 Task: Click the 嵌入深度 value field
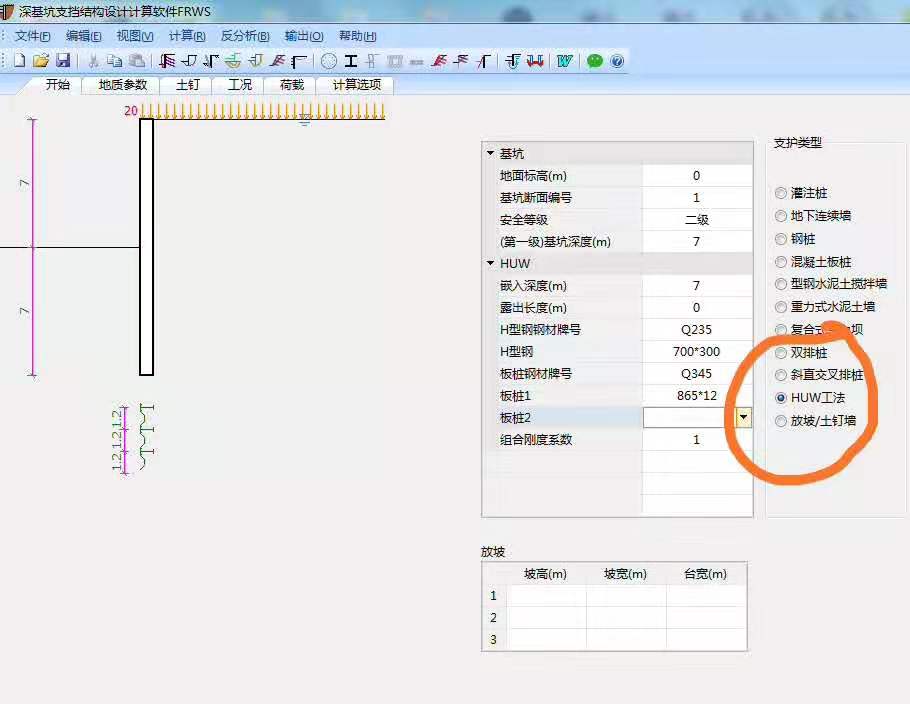[x=696, y=286]
